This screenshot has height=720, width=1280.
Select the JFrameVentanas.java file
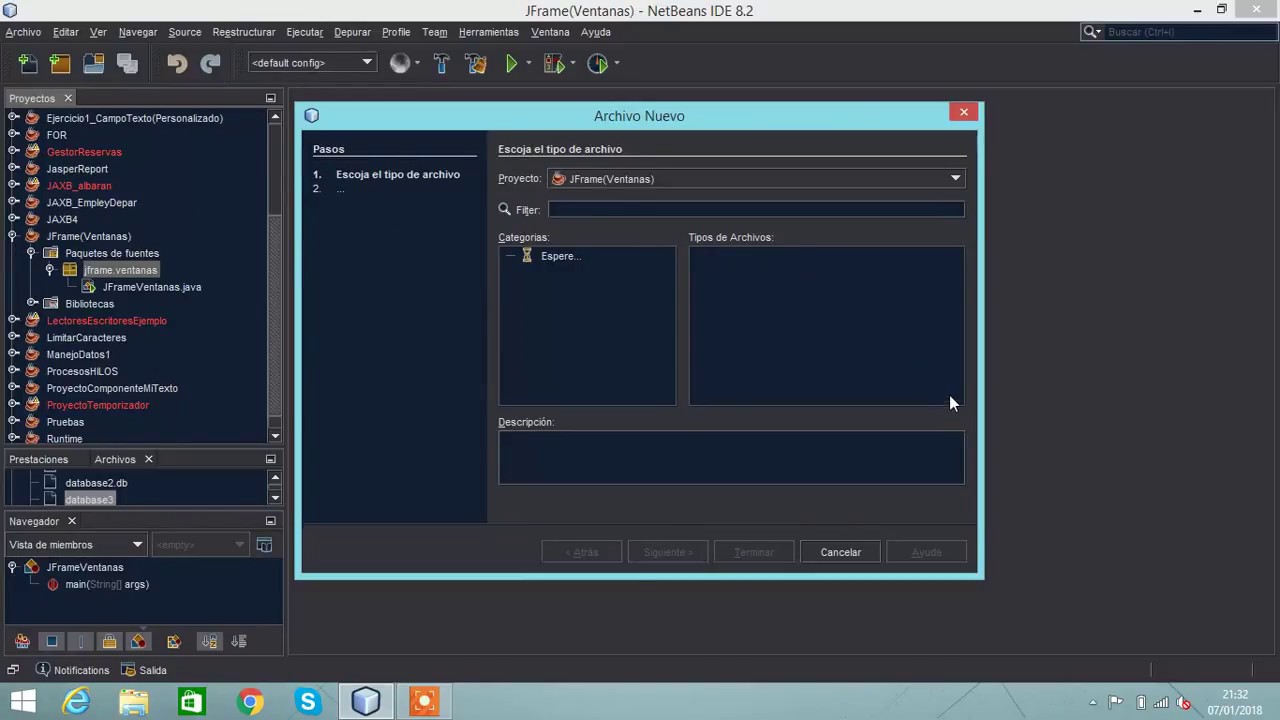coord(152,287)
